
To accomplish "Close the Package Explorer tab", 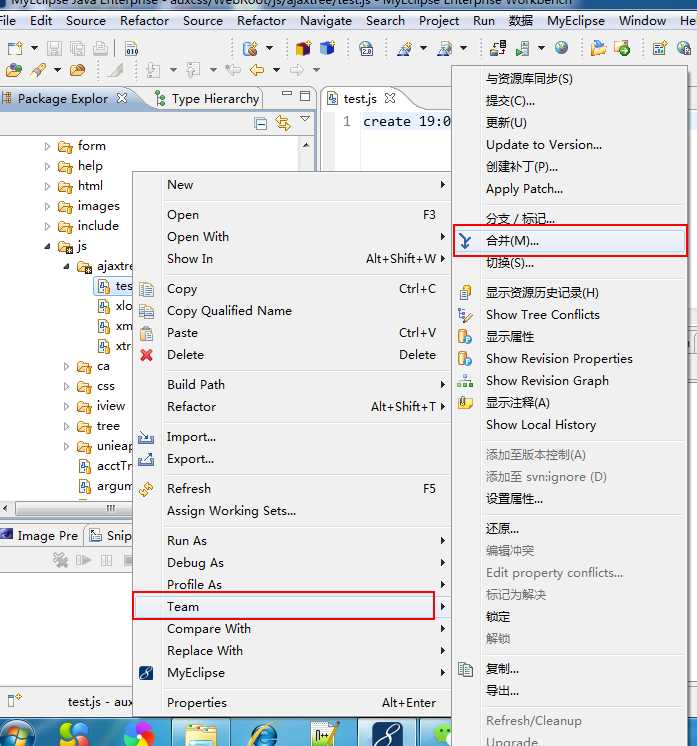I will coord(122,98).
